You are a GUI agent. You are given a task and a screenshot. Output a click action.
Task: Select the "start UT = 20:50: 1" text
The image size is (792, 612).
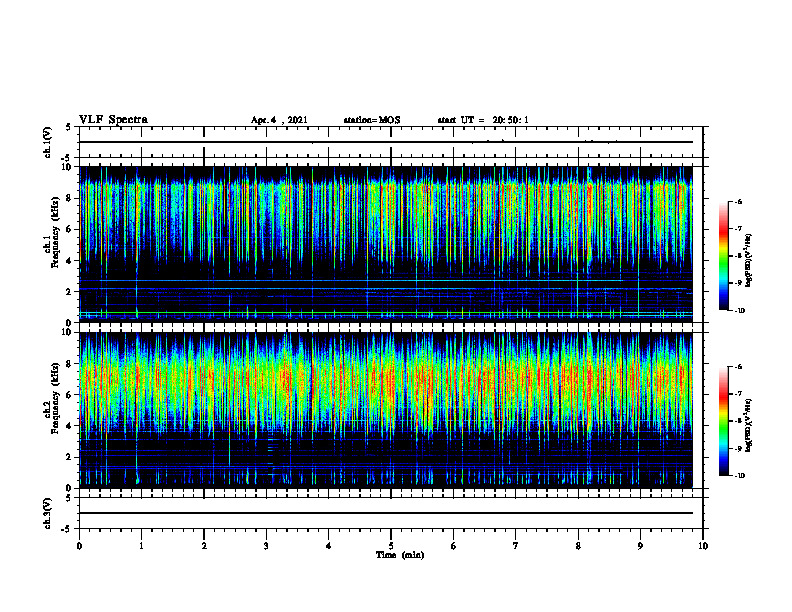(483, 120)
